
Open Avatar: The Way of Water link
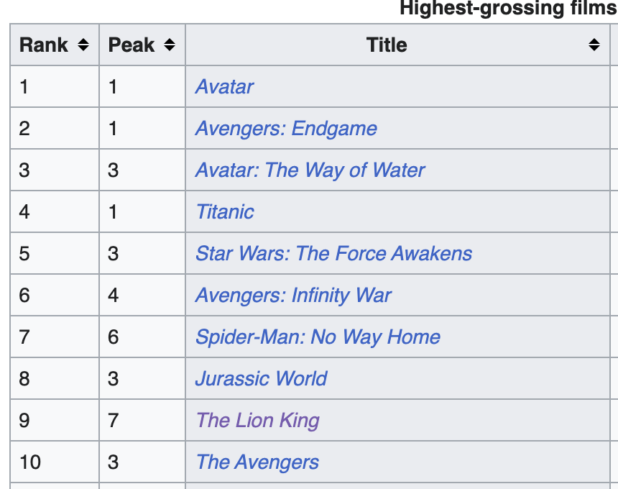tap(310, 170)
